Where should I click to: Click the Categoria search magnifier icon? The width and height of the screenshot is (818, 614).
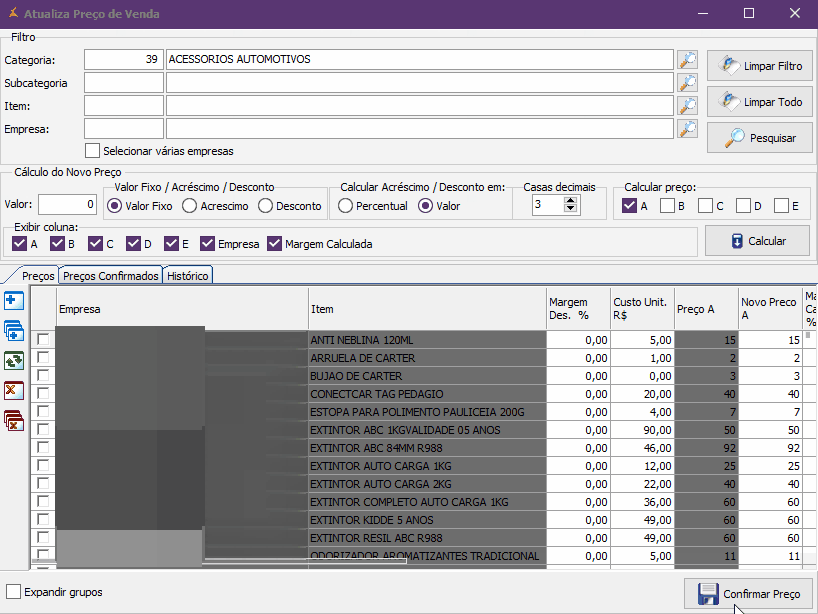pos(687,60)
